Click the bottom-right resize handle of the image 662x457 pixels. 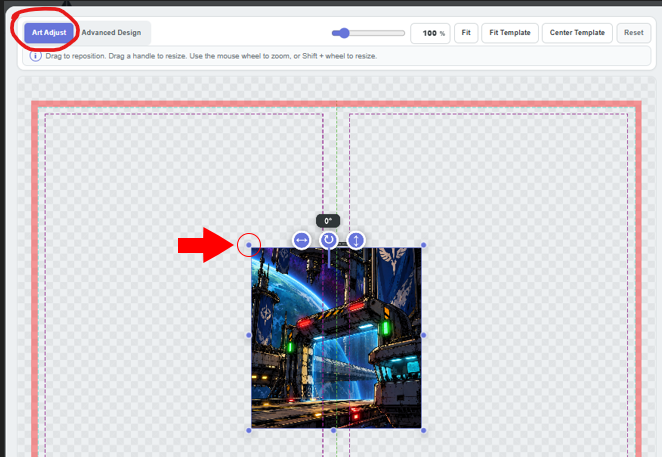click(423, 430)
